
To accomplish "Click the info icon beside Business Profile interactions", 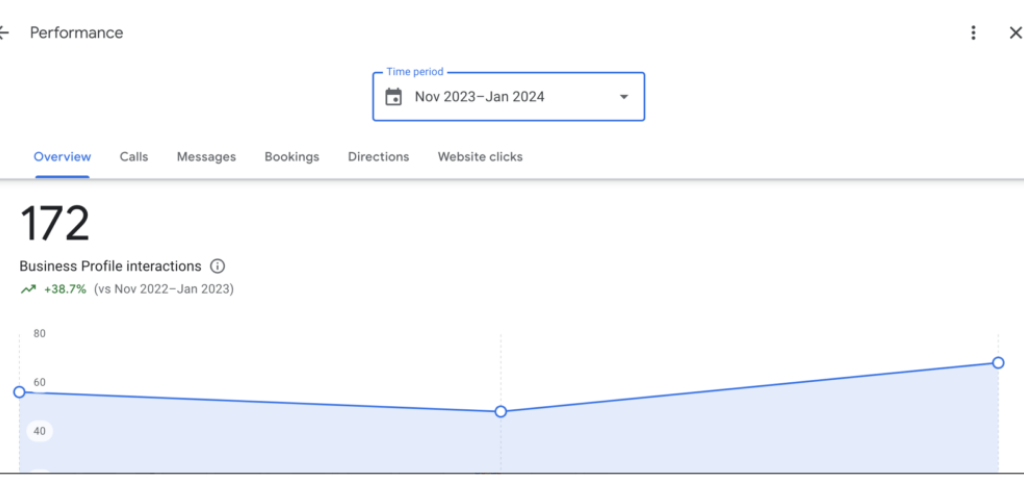I will (218, 267).
